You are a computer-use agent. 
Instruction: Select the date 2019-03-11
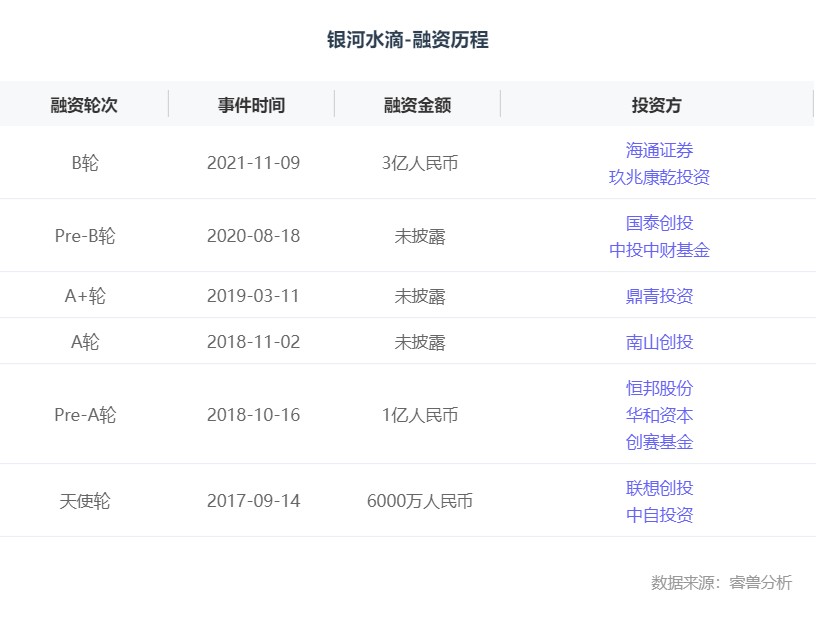[x=253, y=296]
